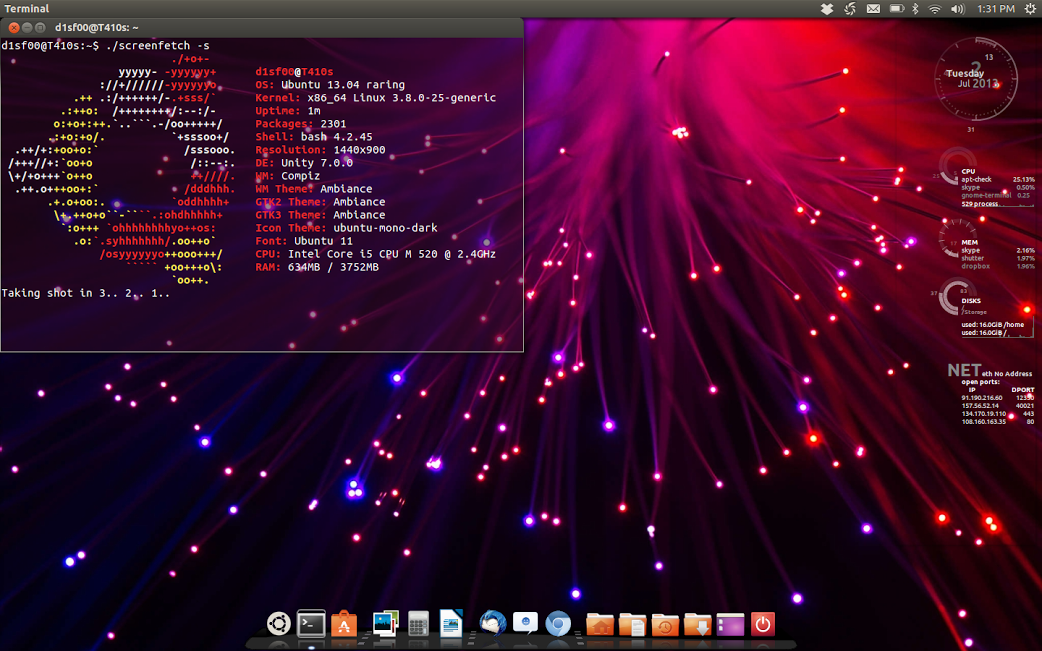
Task: Open the 1:31 PM clock menu
Action: [995, 9]
